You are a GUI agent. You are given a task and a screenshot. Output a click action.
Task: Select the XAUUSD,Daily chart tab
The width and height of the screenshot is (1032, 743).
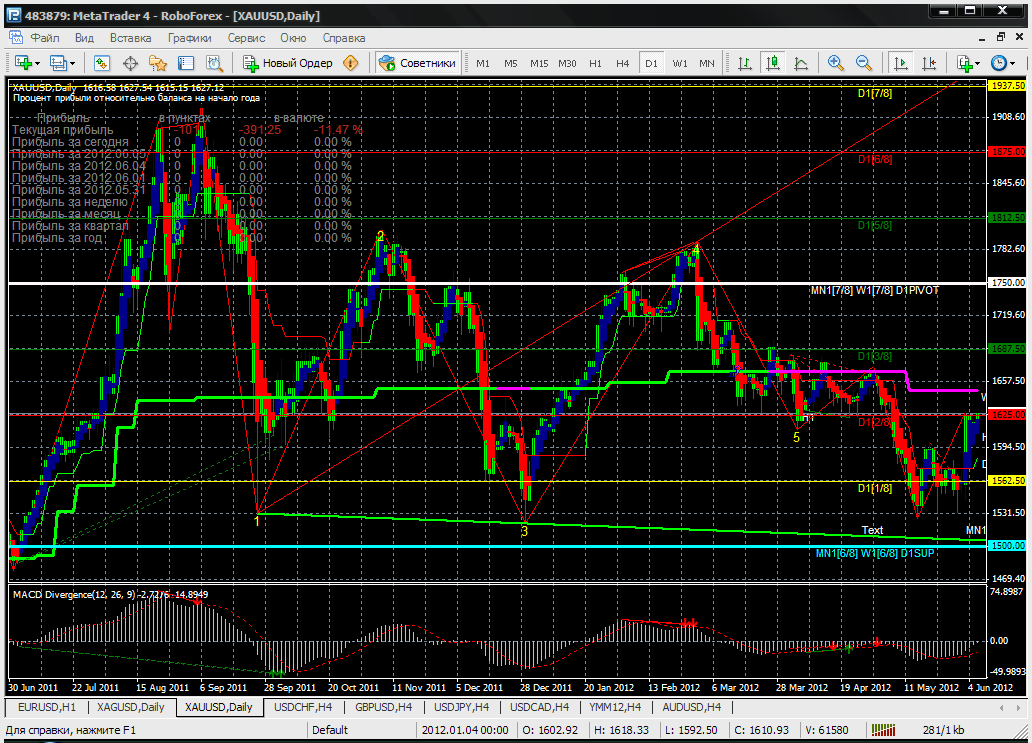(219, 707)
